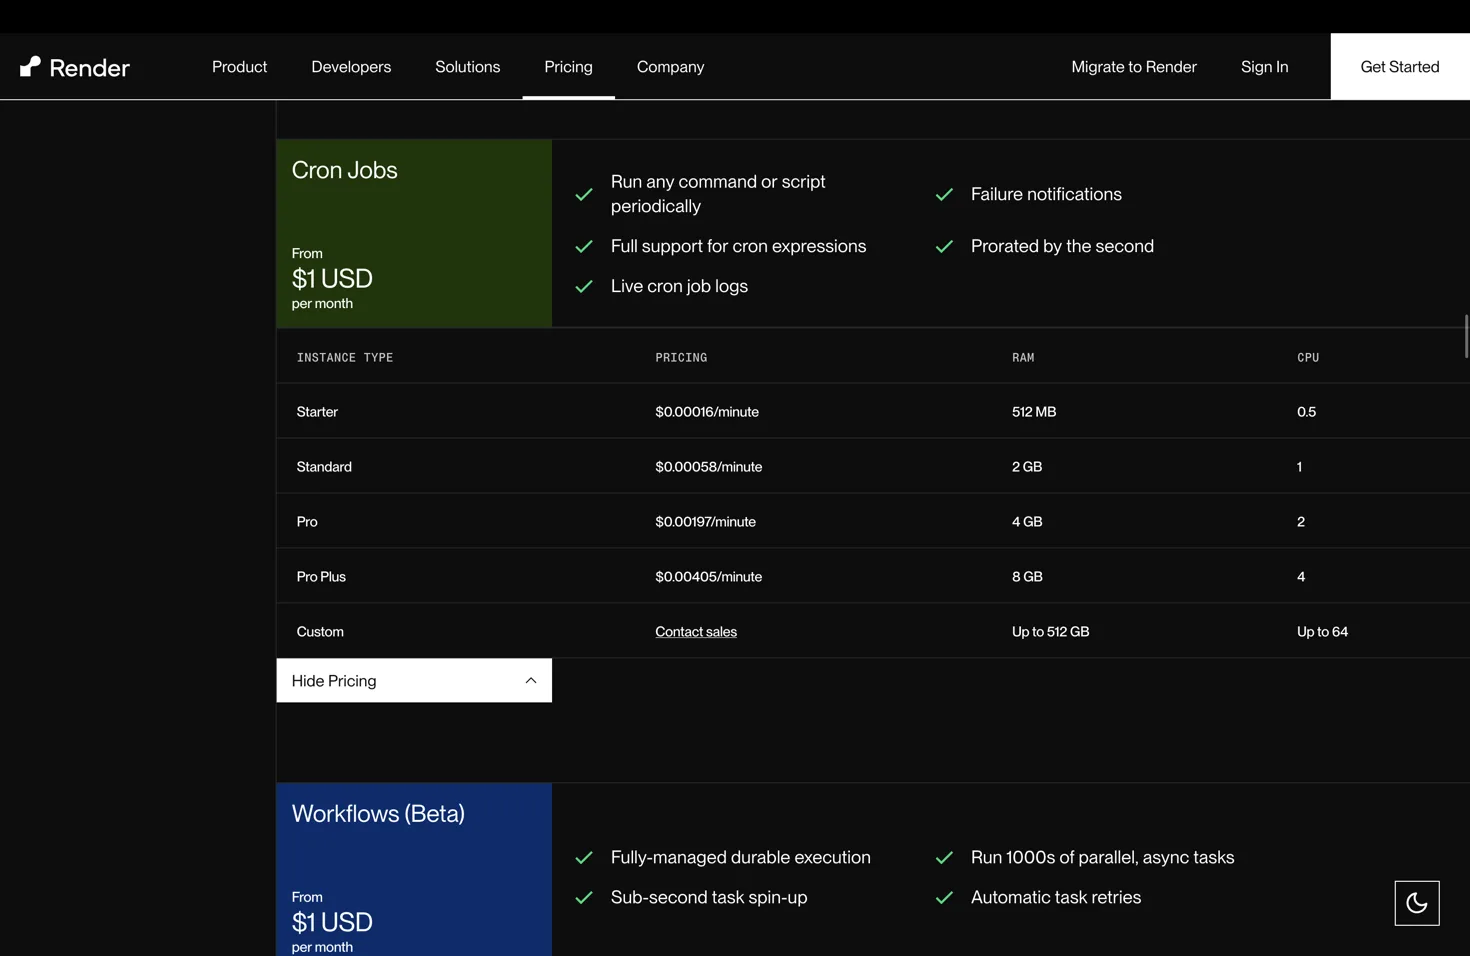
Task: Open the Developers menu
Action: click(351, 67)
